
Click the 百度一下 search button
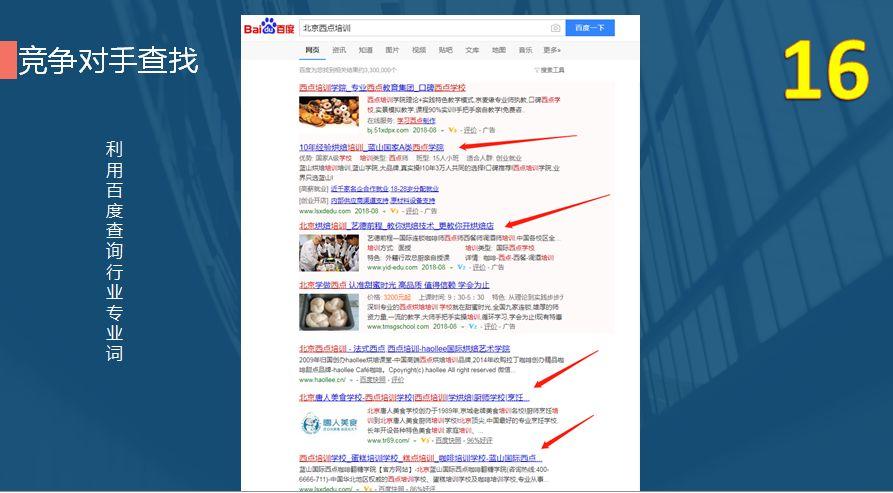(589, 28)
